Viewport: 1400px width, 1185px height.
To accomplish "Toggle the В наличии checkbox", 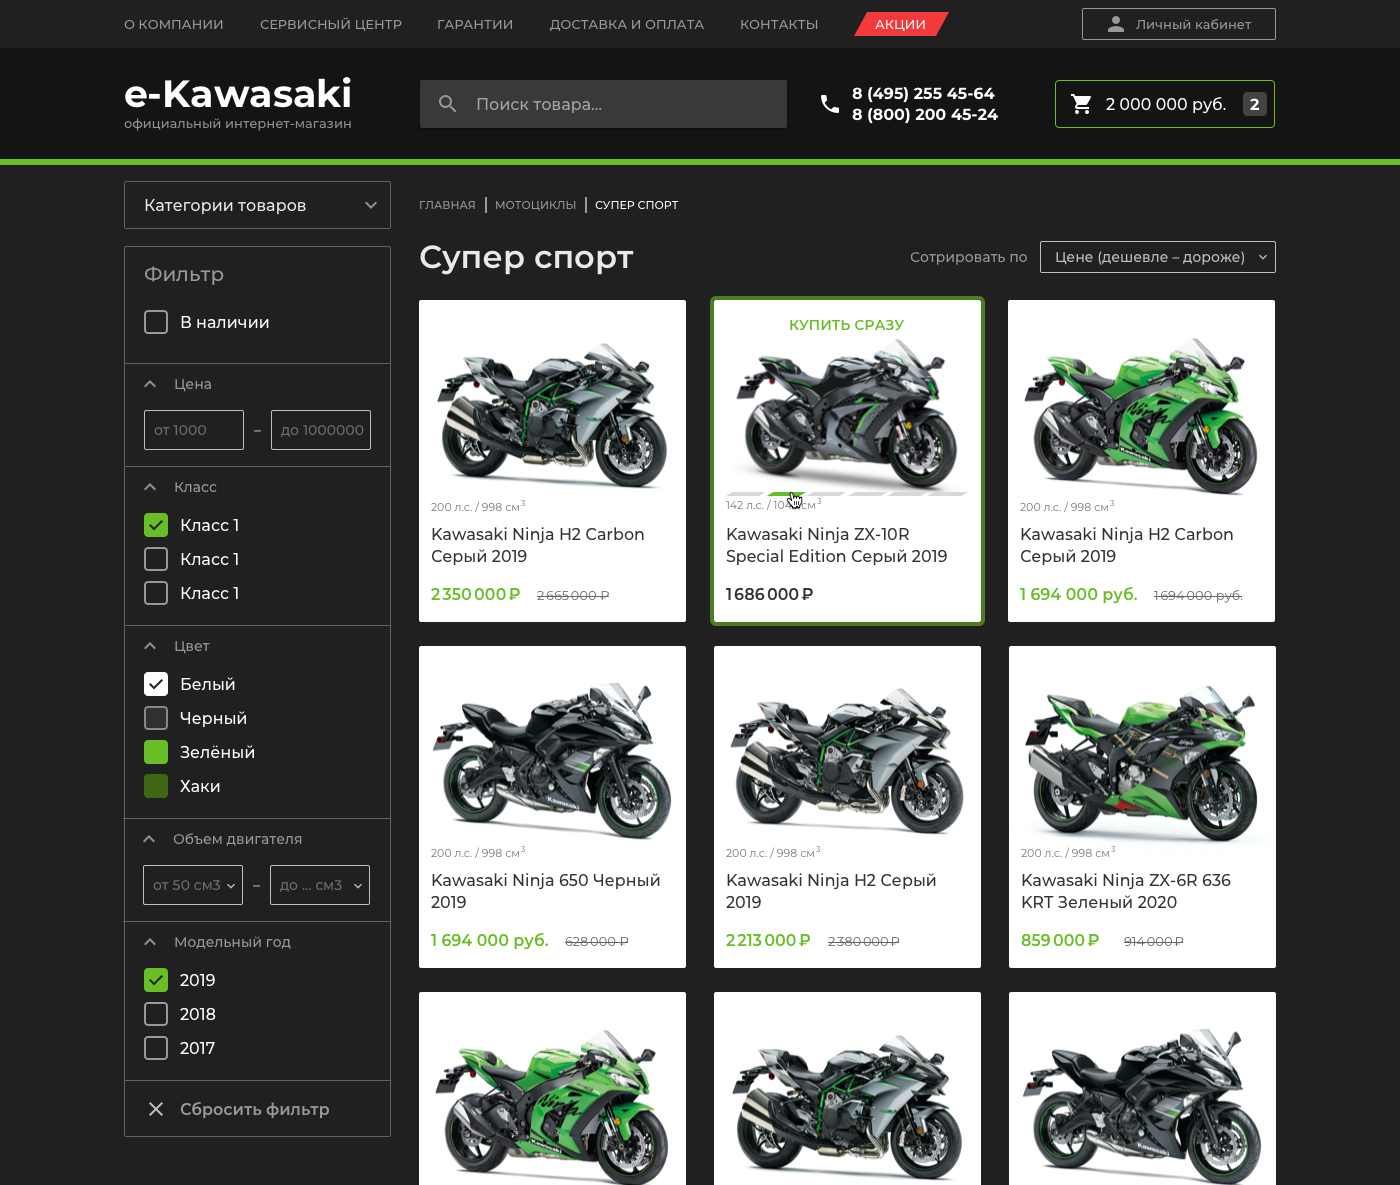I will point(156,322).
